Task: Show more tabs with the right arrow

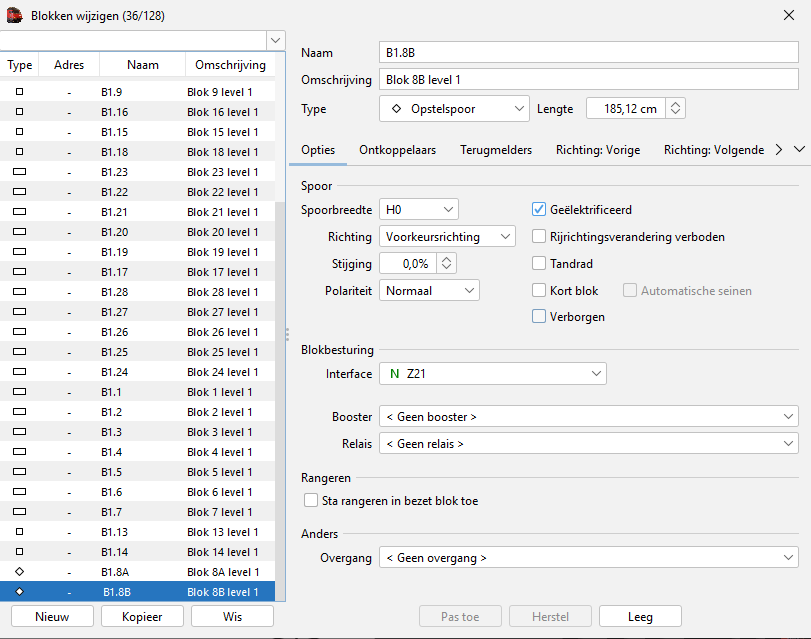Action: pos(779,150)
